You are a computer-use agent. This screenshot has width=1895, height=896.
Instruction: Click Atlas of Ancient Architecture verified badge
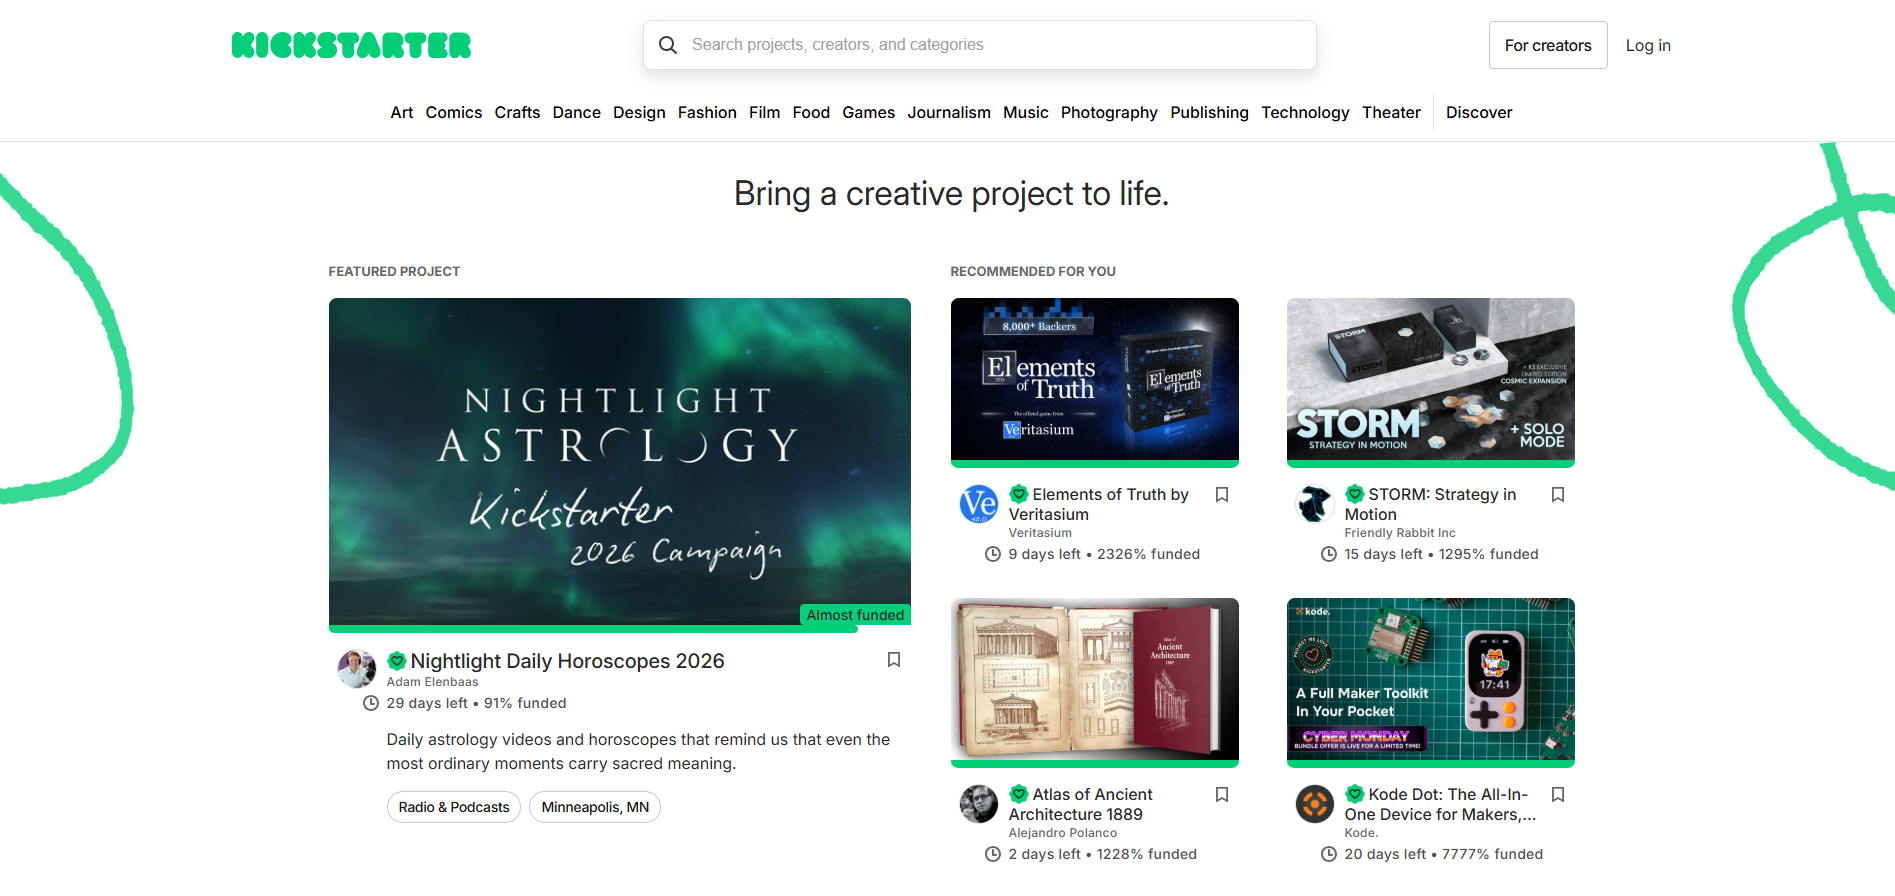(x=1019, y=794)
